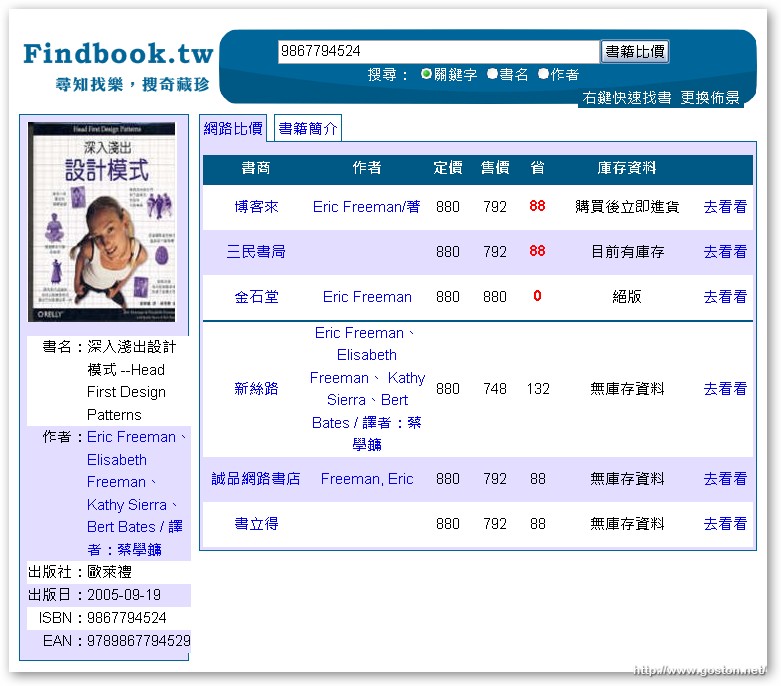Click multi-author link in 新絲路 row
781x686 pixels.
(367, 389)
